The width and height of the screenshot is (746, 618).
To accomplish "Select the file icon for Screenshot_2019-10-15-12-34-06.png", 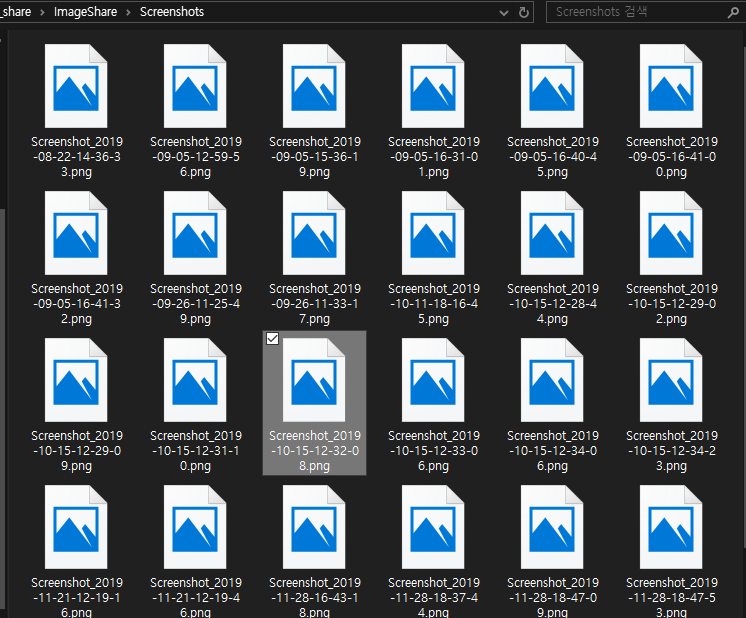I will (552, 380).
